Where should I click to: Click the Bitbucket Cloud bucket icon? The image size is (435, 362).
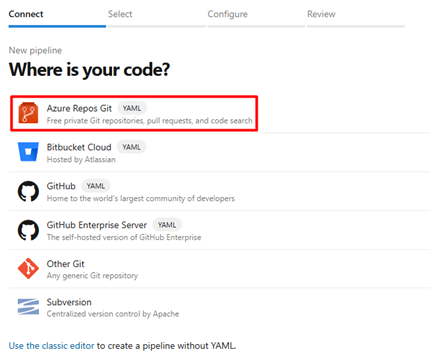pyautogui.click(x=28, y=152)
